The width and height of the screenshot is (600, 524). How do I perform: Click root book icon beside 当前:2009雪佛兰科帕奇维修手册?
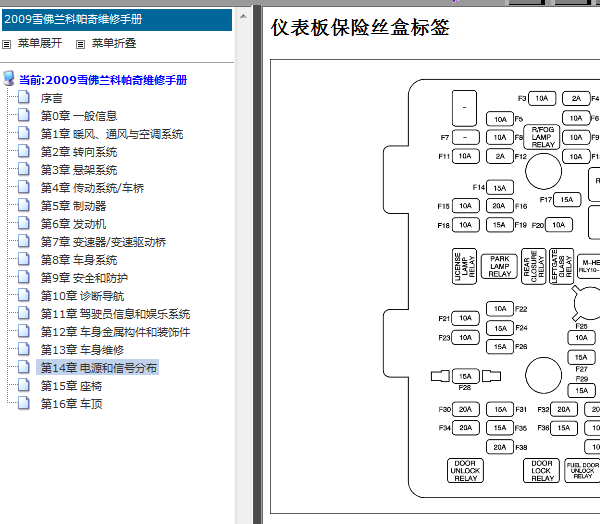click(x=8, y=78)
